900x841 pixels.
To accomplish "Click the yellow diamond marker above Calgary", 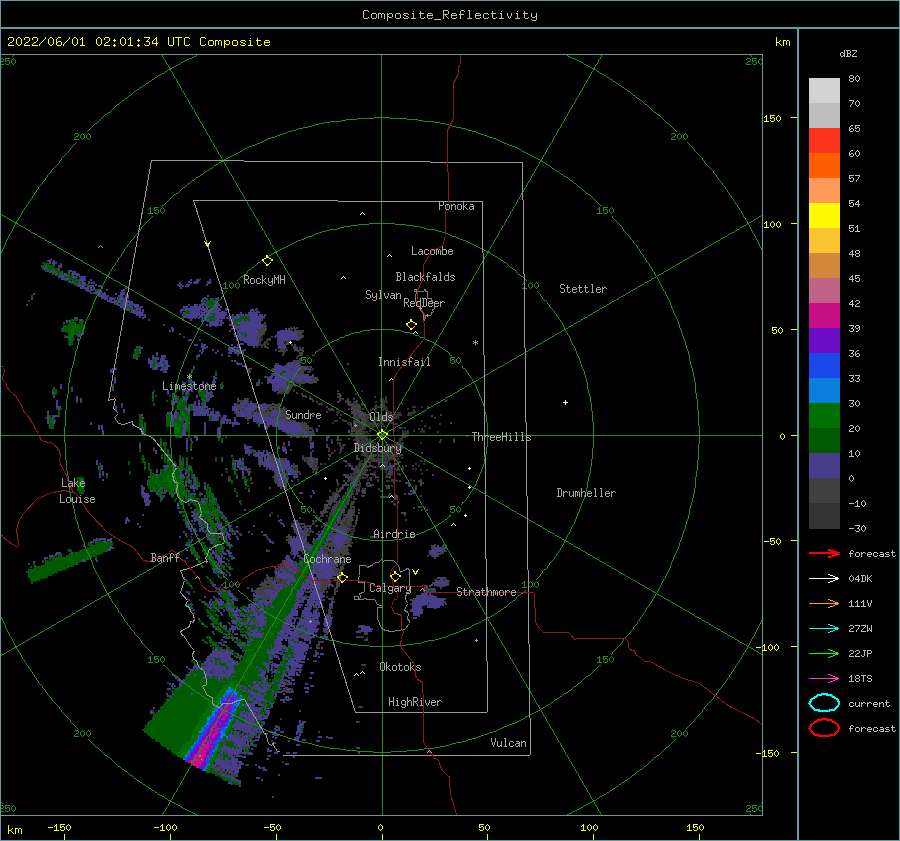I will (x=395, y=576).
